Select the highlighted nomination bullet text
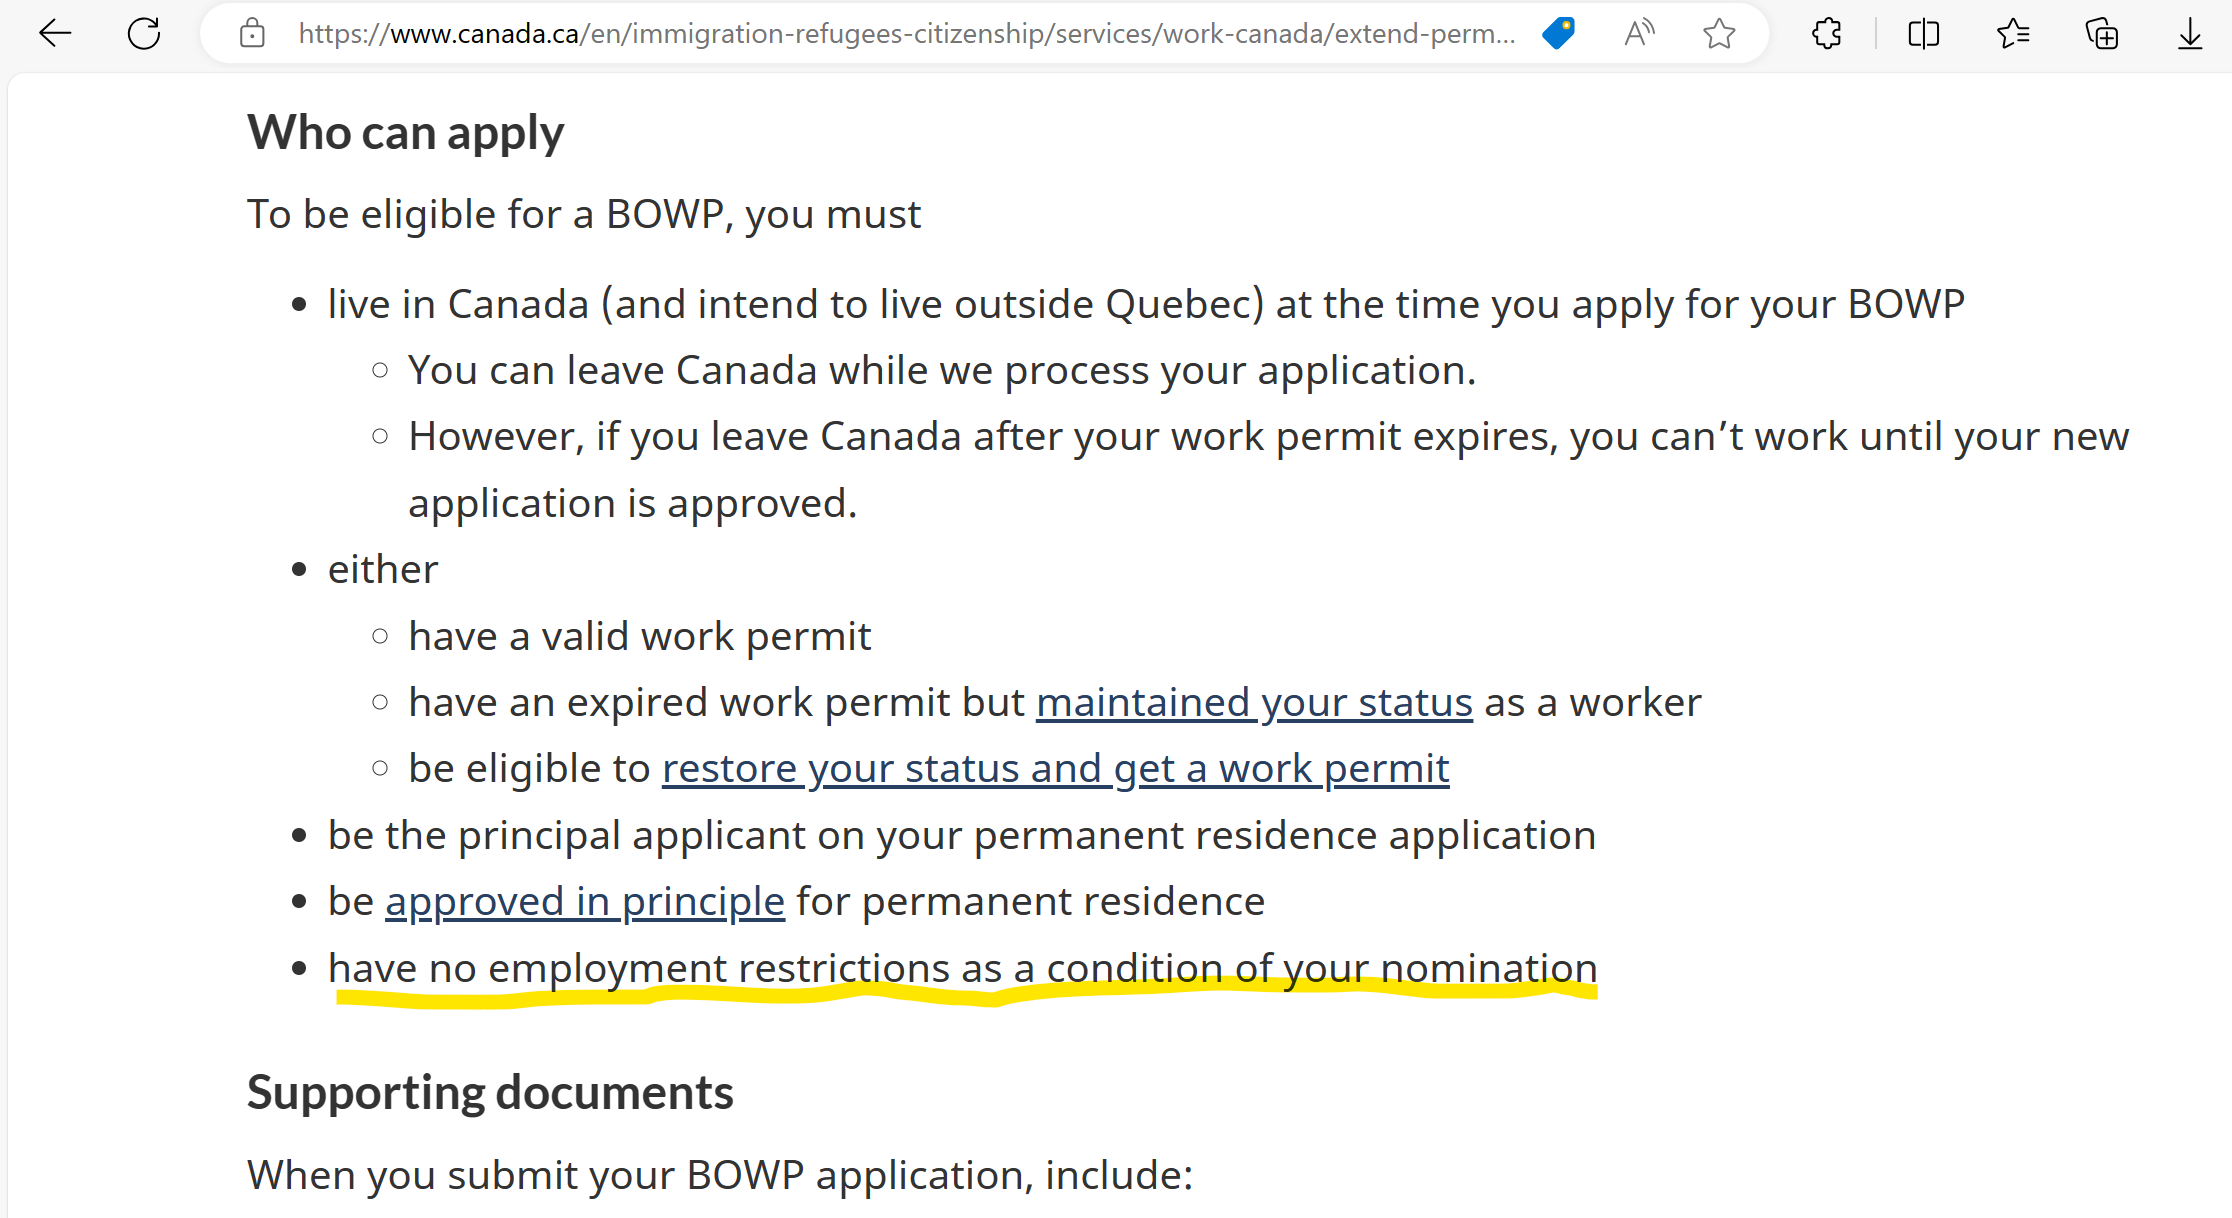The width and height of the screenshot is (2232, 1218). [x=962, y=967]
